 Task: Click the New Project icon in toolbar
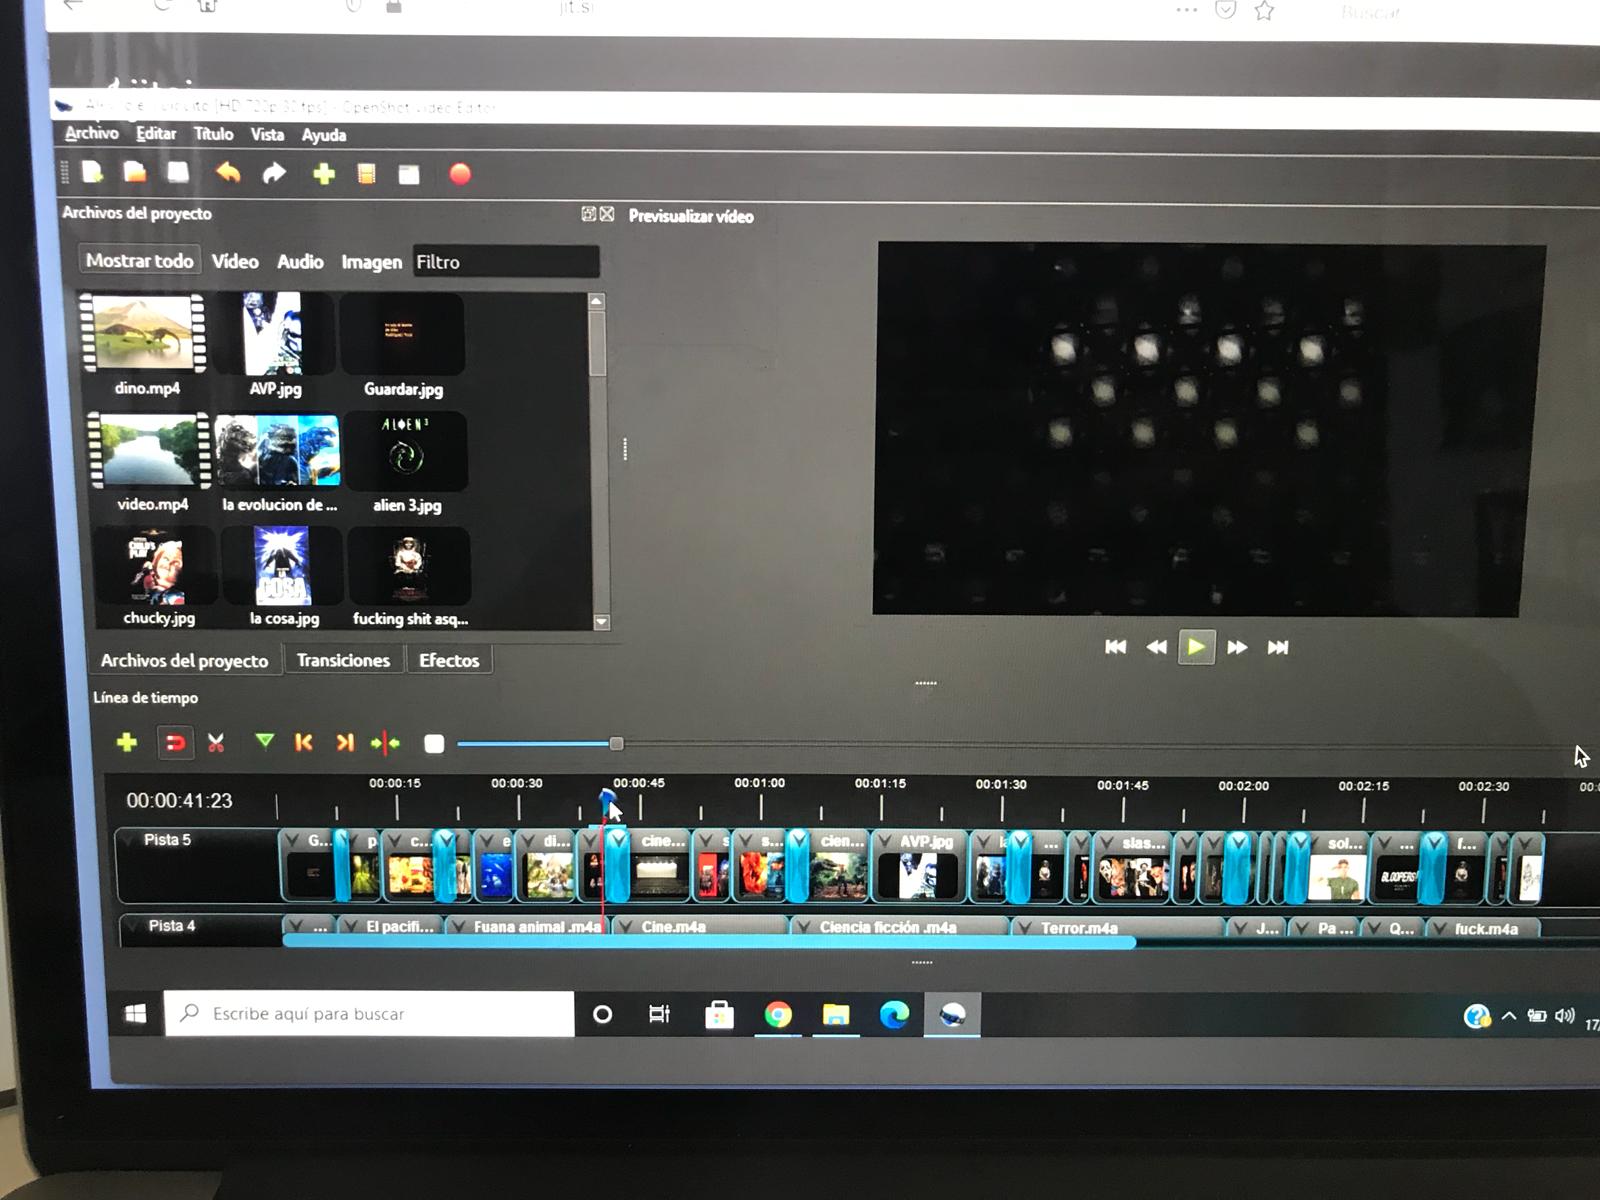click(92, 173)
